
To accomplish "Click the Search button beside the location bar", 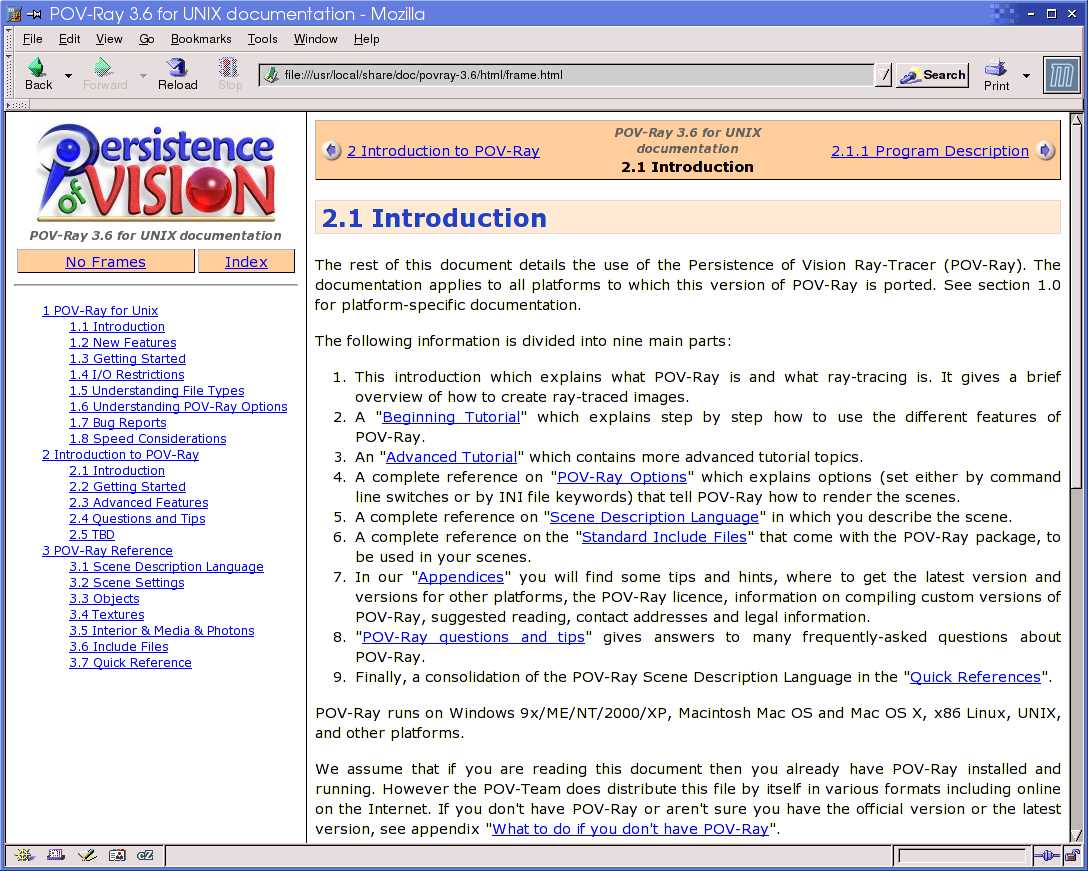I will [933, 75].
